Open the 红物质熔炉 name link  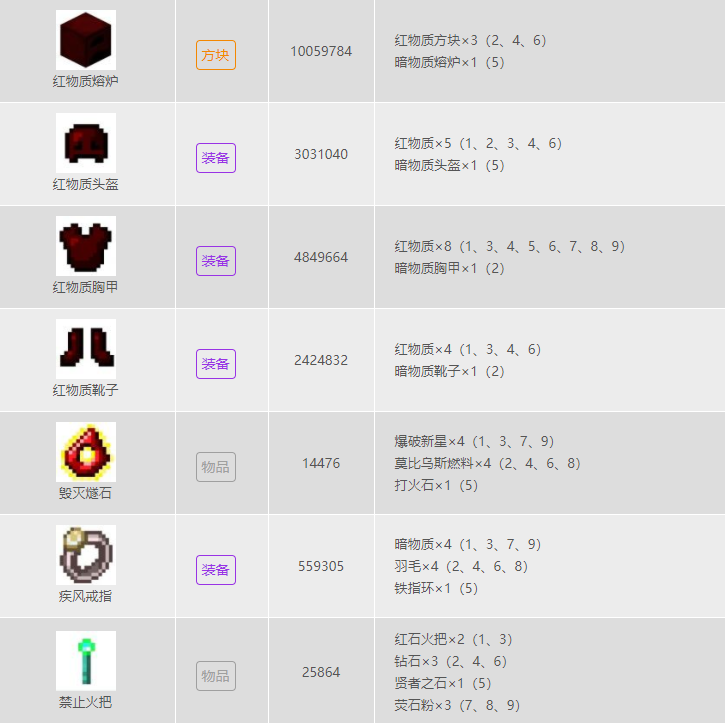pos(86,81)
